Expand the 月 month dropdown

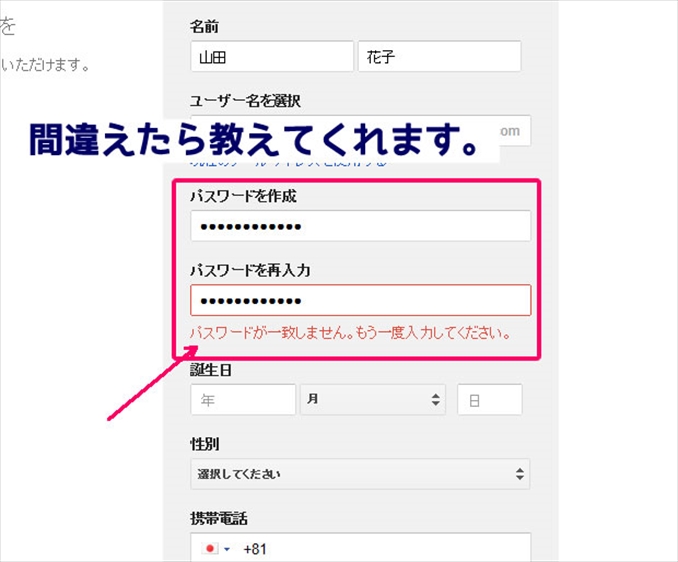pos(372,399)
